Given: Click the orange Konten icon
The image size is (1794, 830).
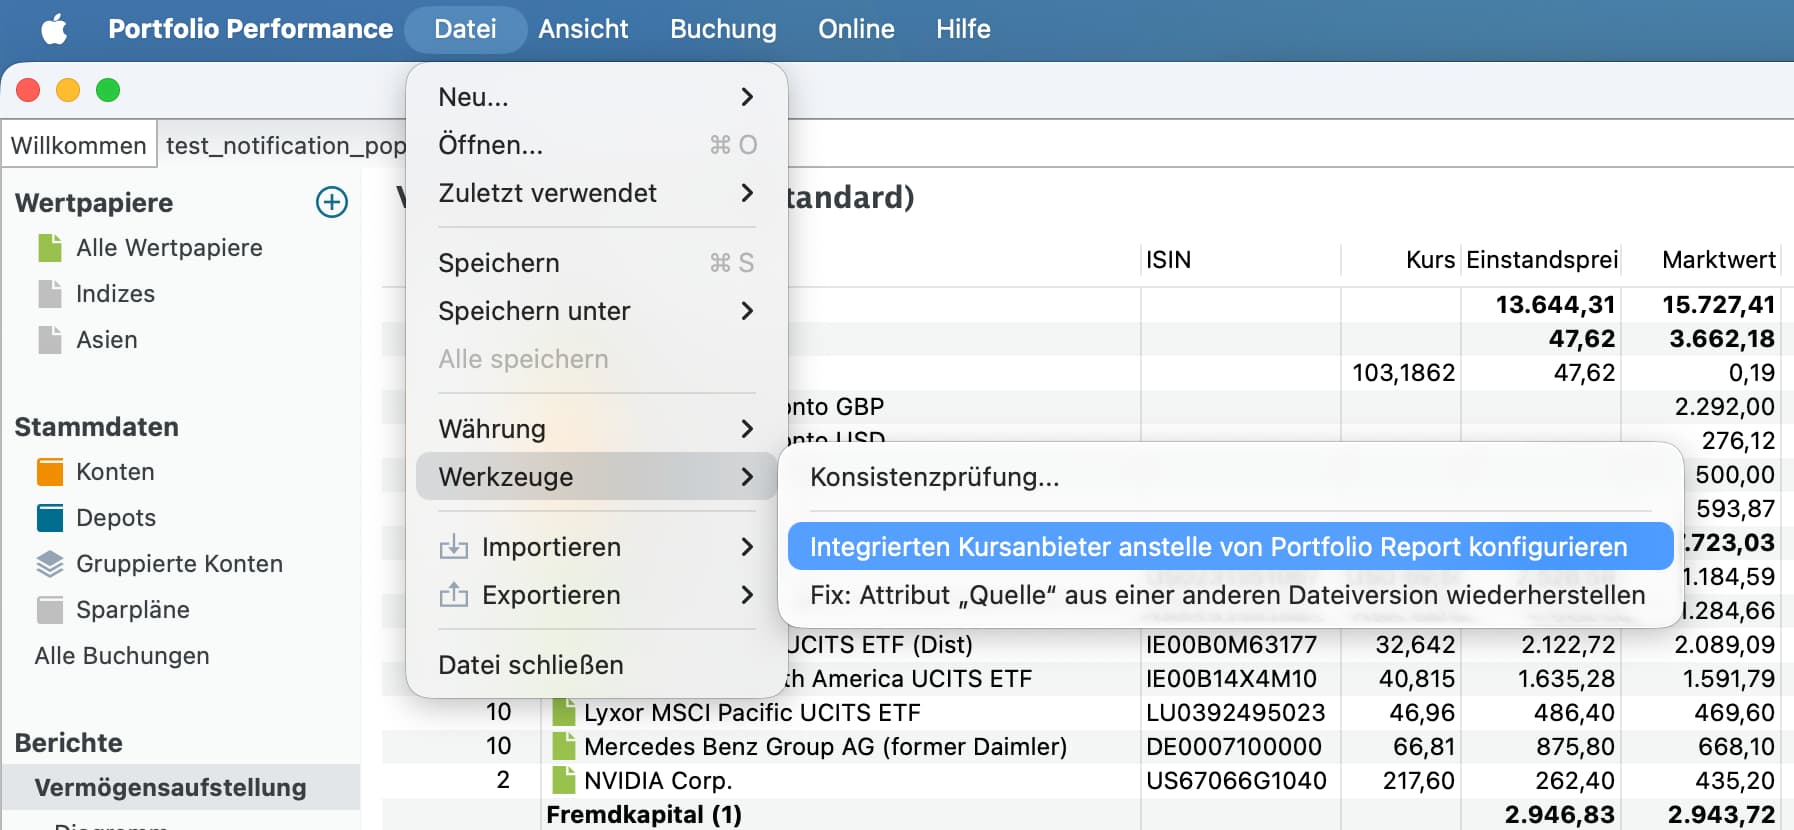Looking at the screenshot, I should tap(50, 472).
